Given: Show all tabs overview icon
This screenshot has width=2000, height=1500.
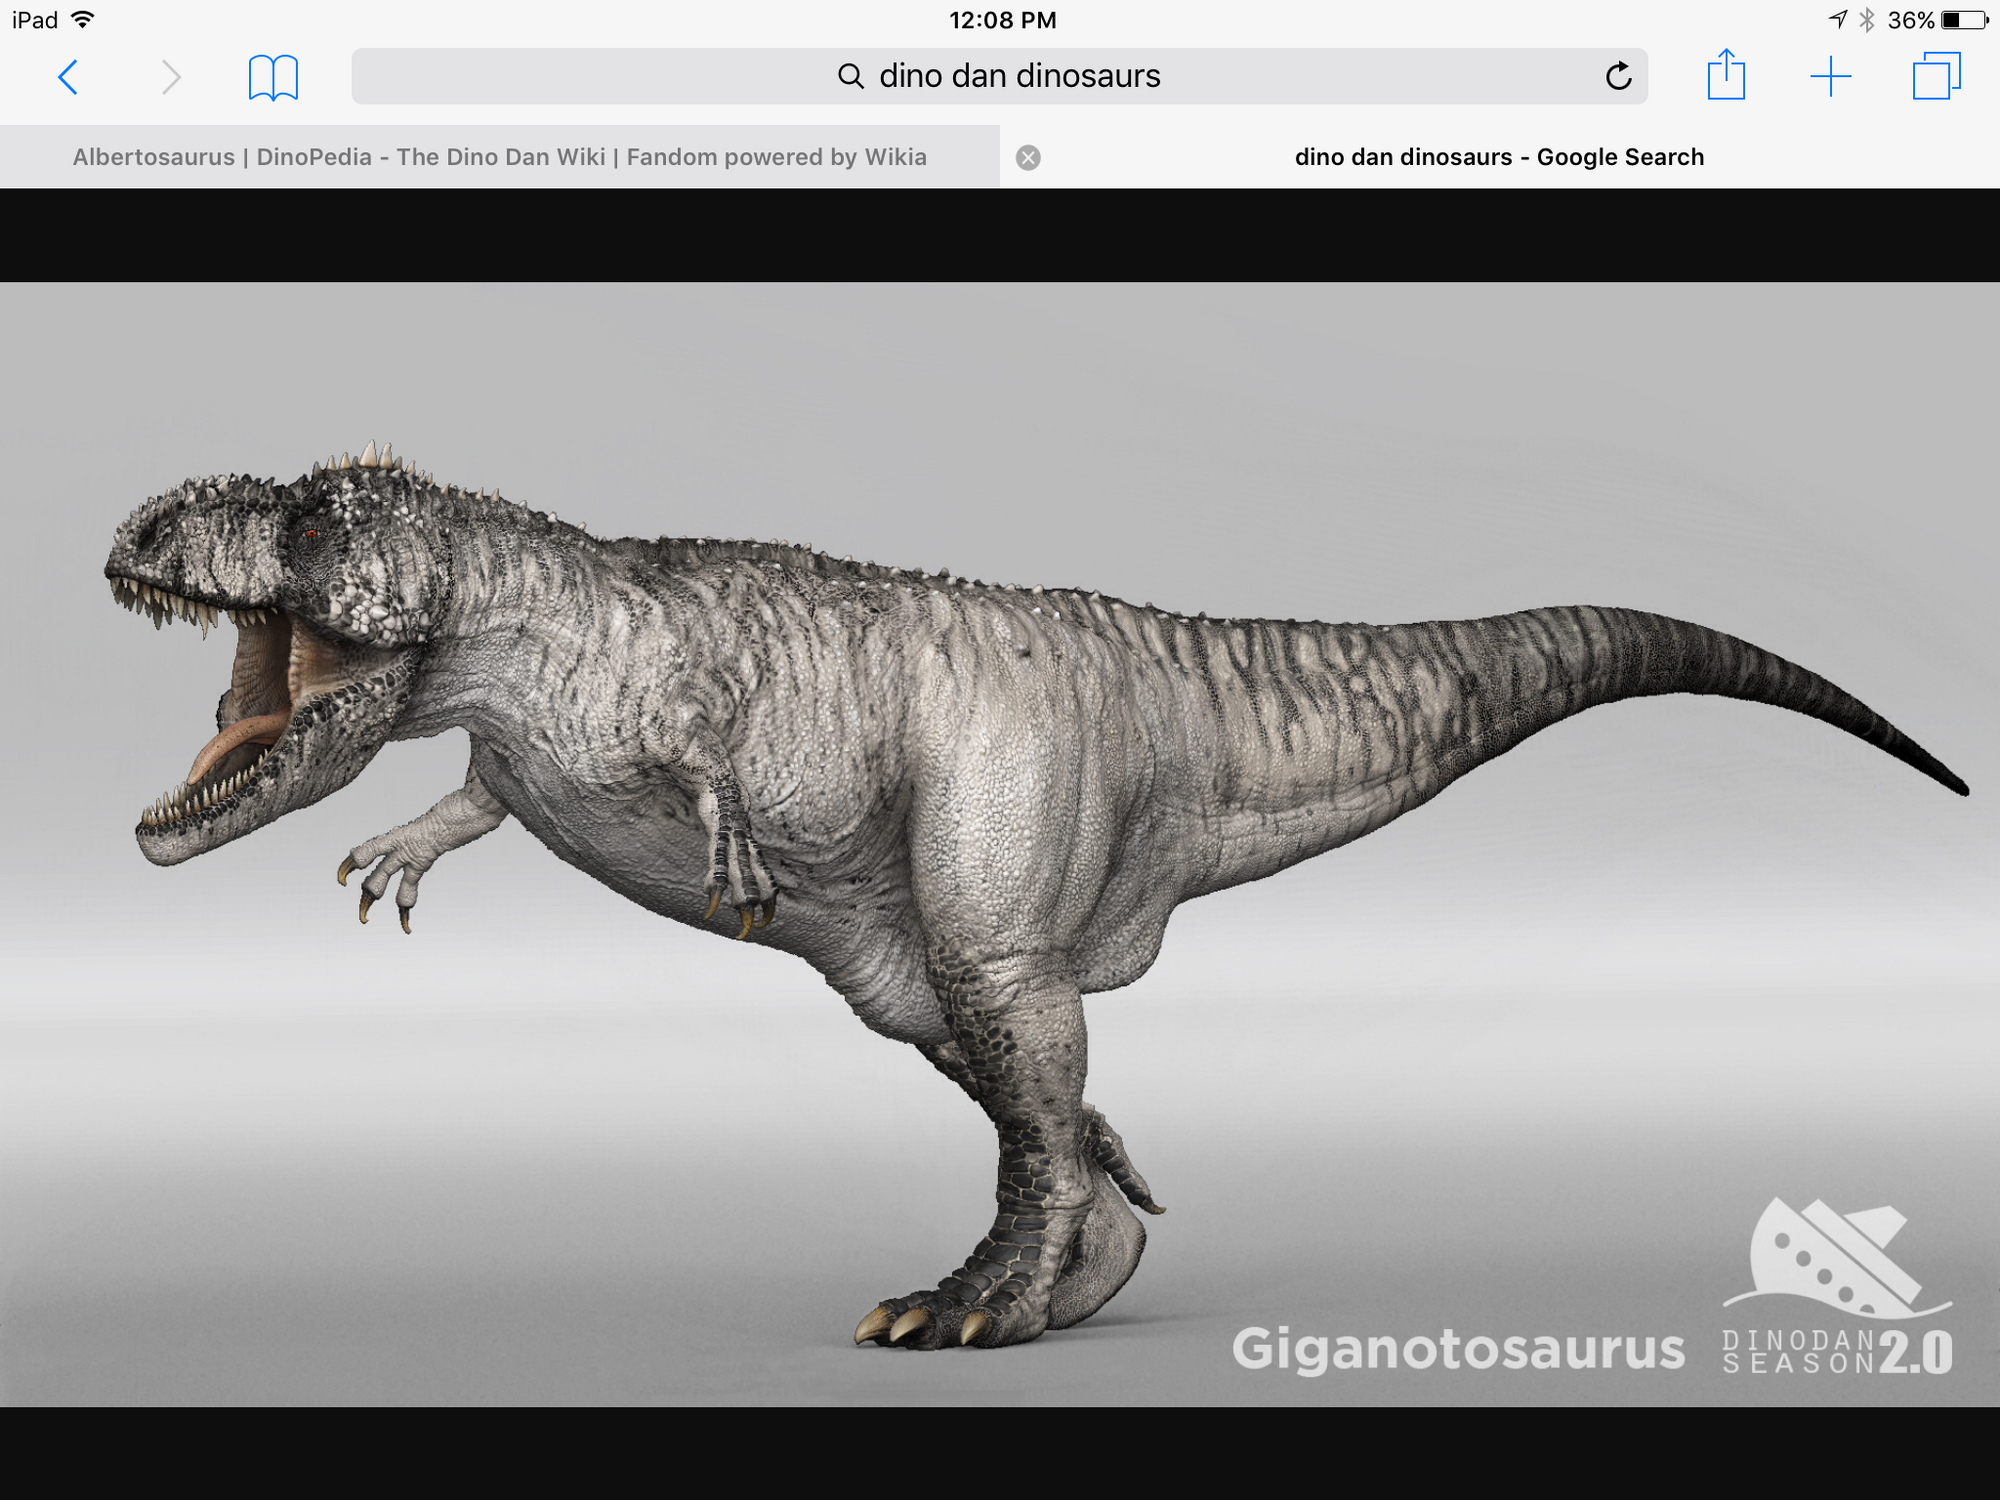Looking at the screenshot, I should coord(1937,77).
